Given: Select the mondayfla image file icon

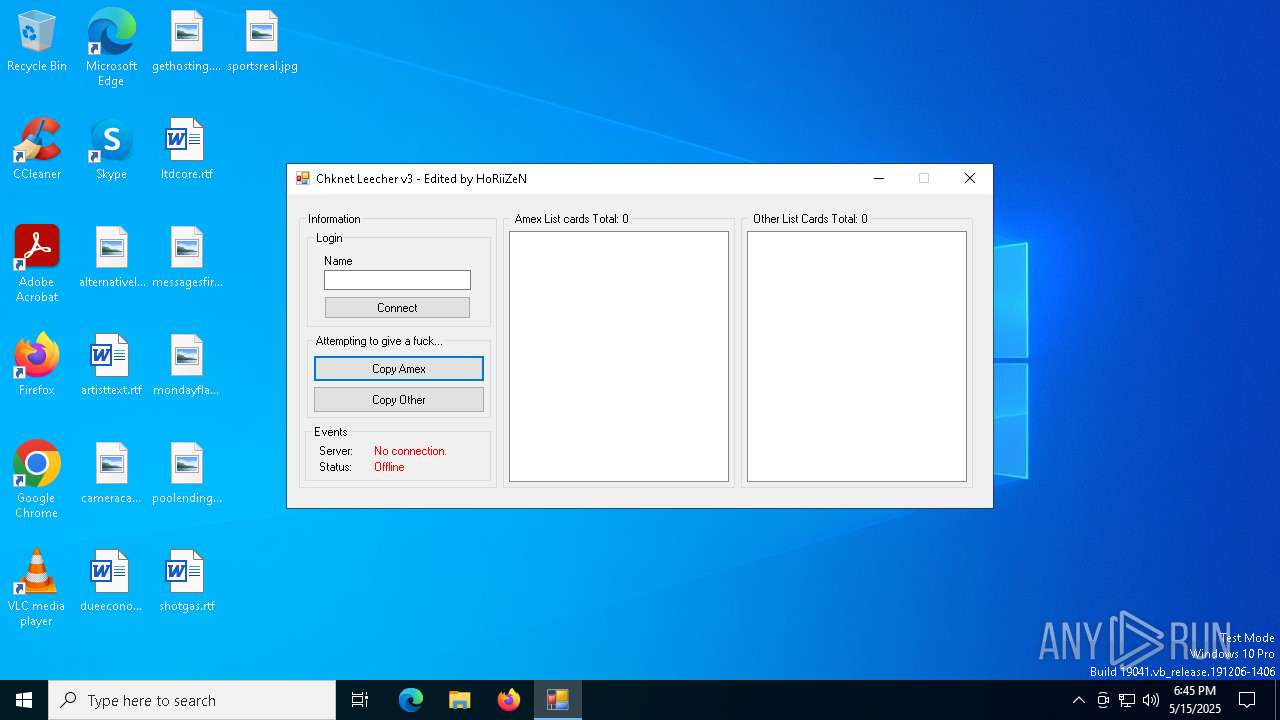Looking at the screenshot, I should 186,366.
